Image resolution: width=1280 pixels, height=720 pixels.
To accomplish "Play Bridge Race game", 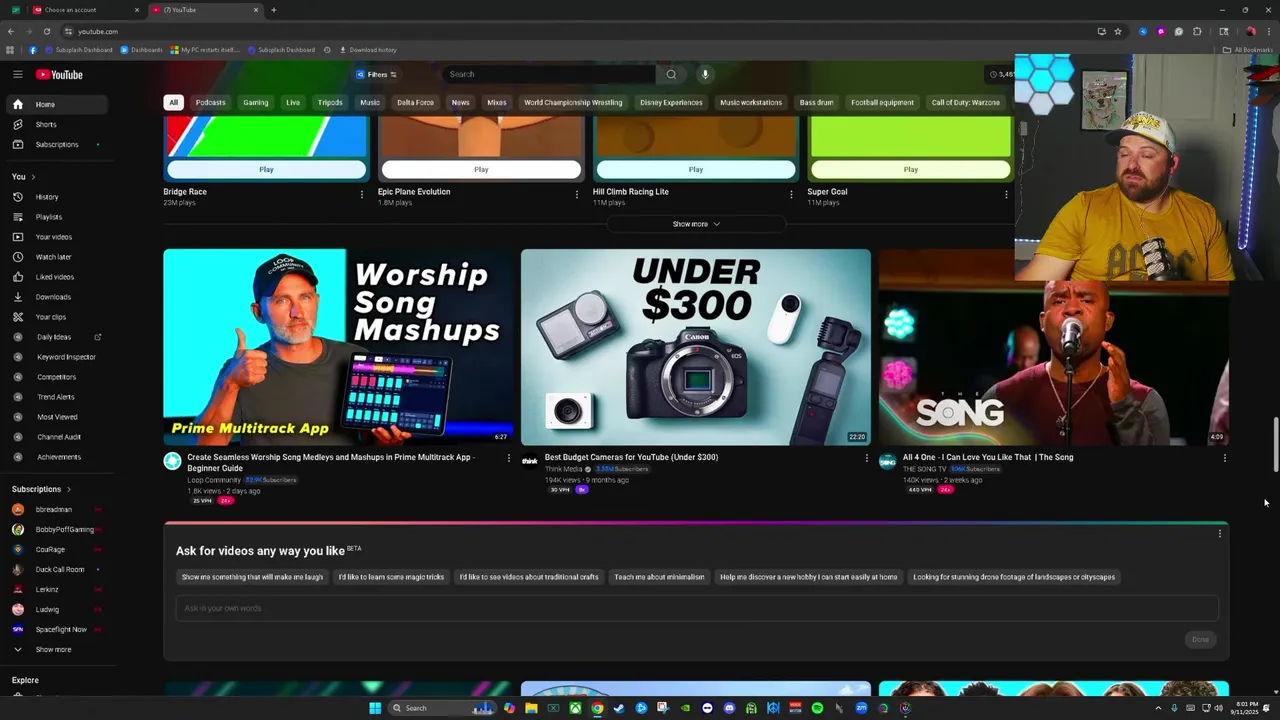I will pyautogui.click(x=266, y=169).
